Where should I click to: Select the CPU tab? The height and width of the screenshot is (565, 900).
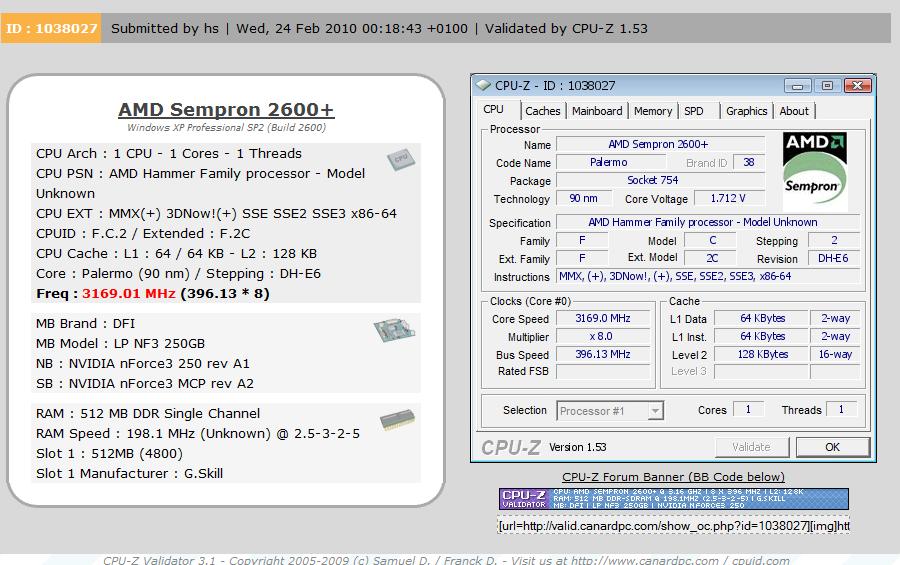pyautogui.click(x=494, y=110)
